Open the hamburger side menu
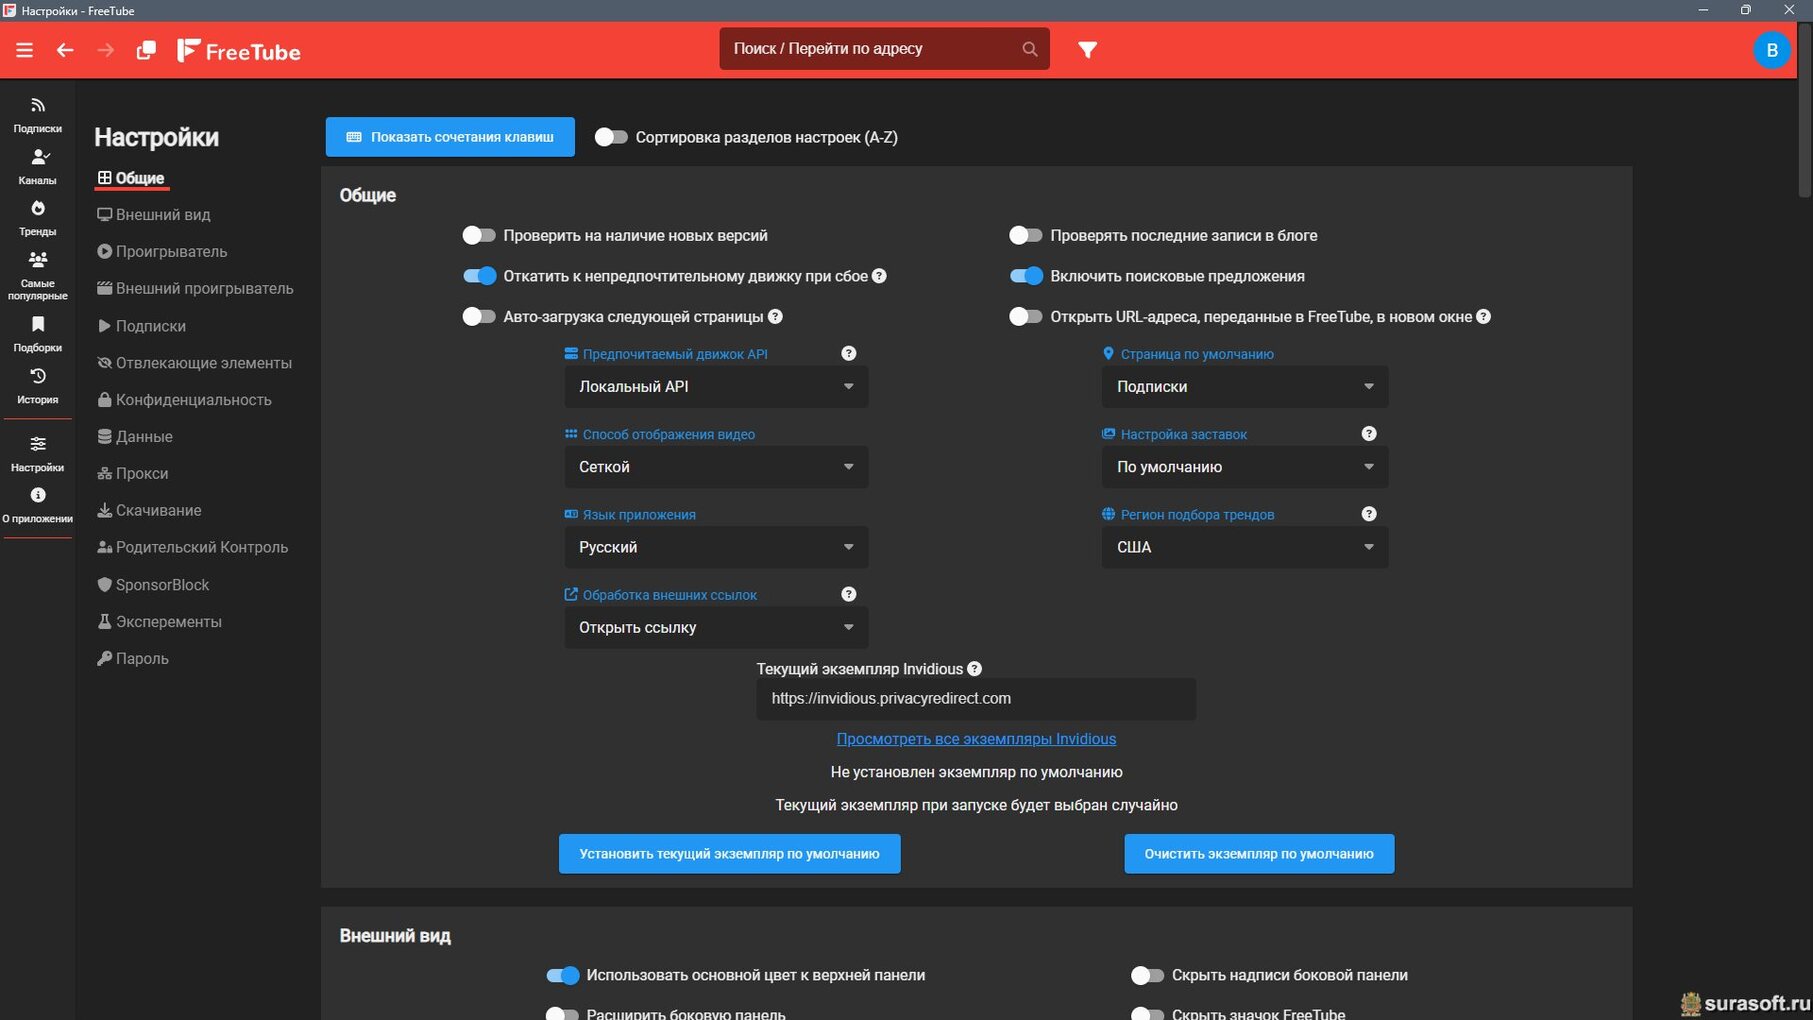This screenshot has height=1020, width=1813. click(24, 50)
